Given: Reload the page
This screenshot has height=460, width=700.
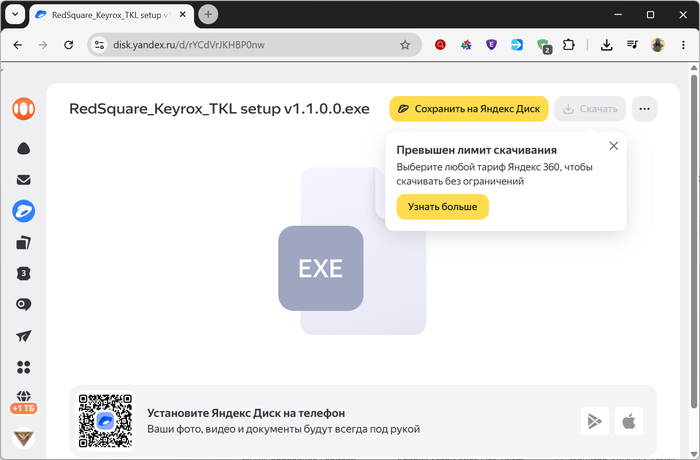Looking at the screenshot, I should 68,45.
